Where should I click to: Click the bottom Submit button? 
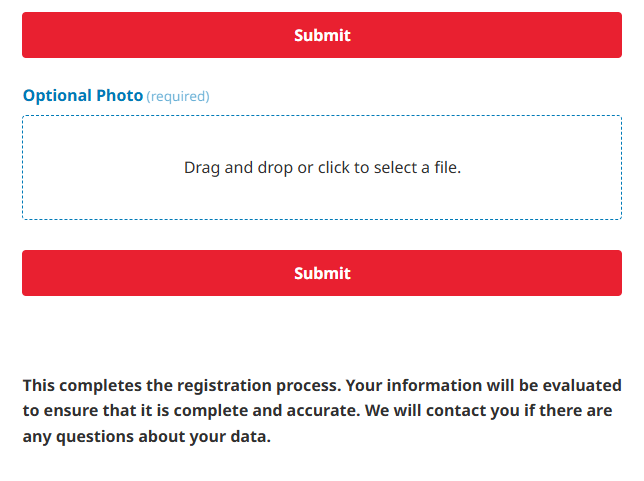tap(322, 273)
